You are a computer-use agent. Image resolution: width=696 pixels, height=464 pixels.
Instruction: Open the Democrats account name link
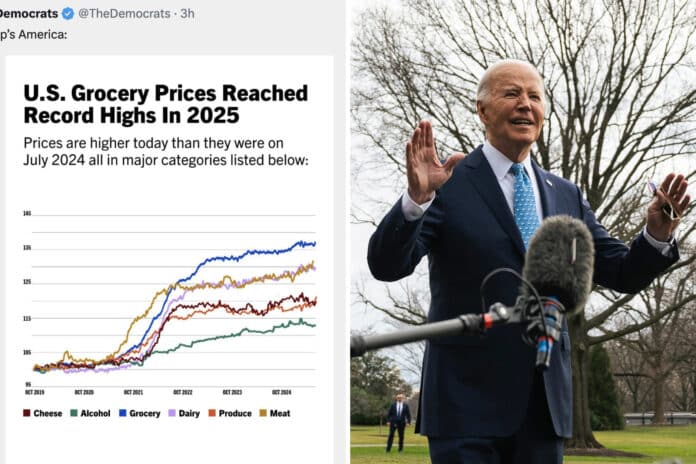click(x=29, y=14)
